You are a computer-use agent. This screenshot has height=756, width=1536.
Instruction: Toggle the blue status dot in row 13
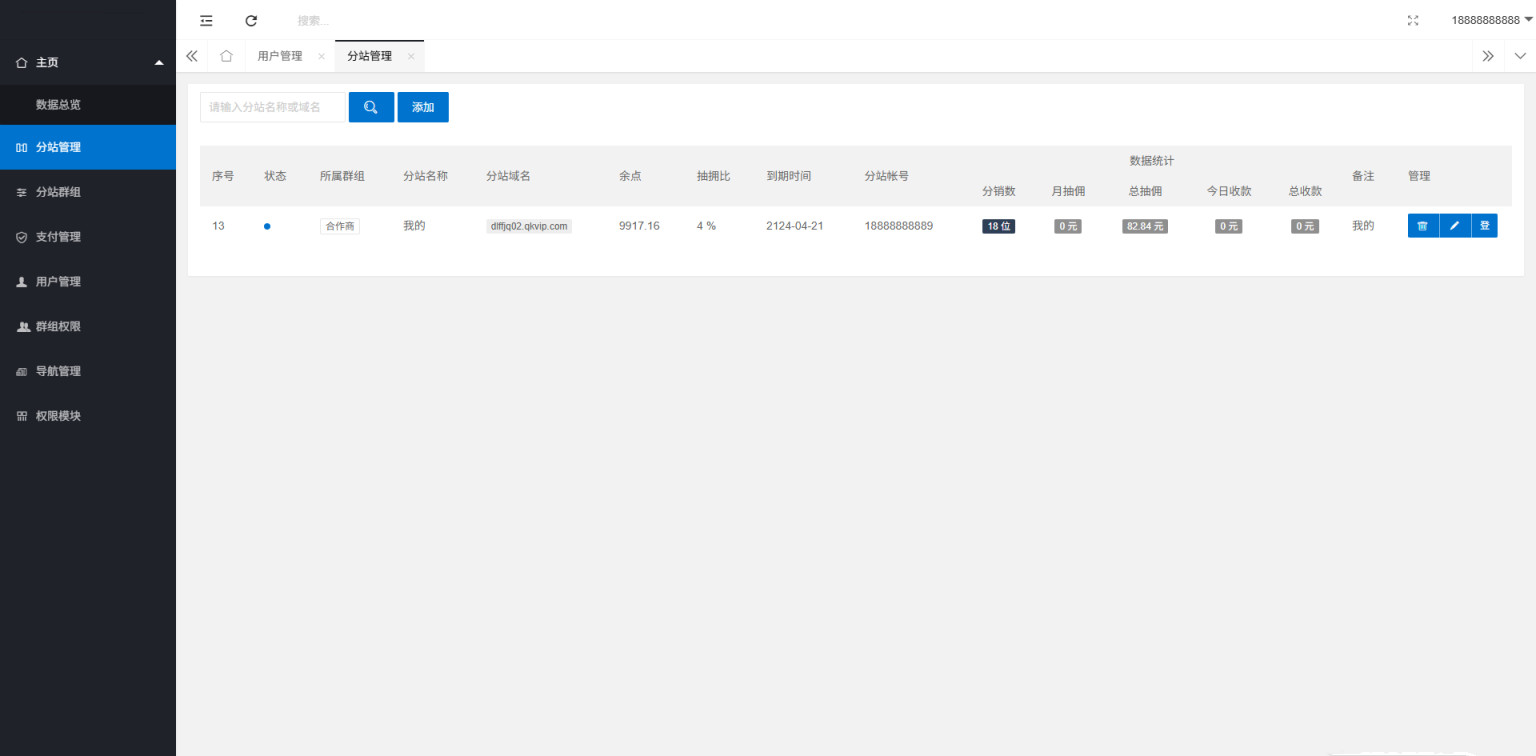[267, 226]
